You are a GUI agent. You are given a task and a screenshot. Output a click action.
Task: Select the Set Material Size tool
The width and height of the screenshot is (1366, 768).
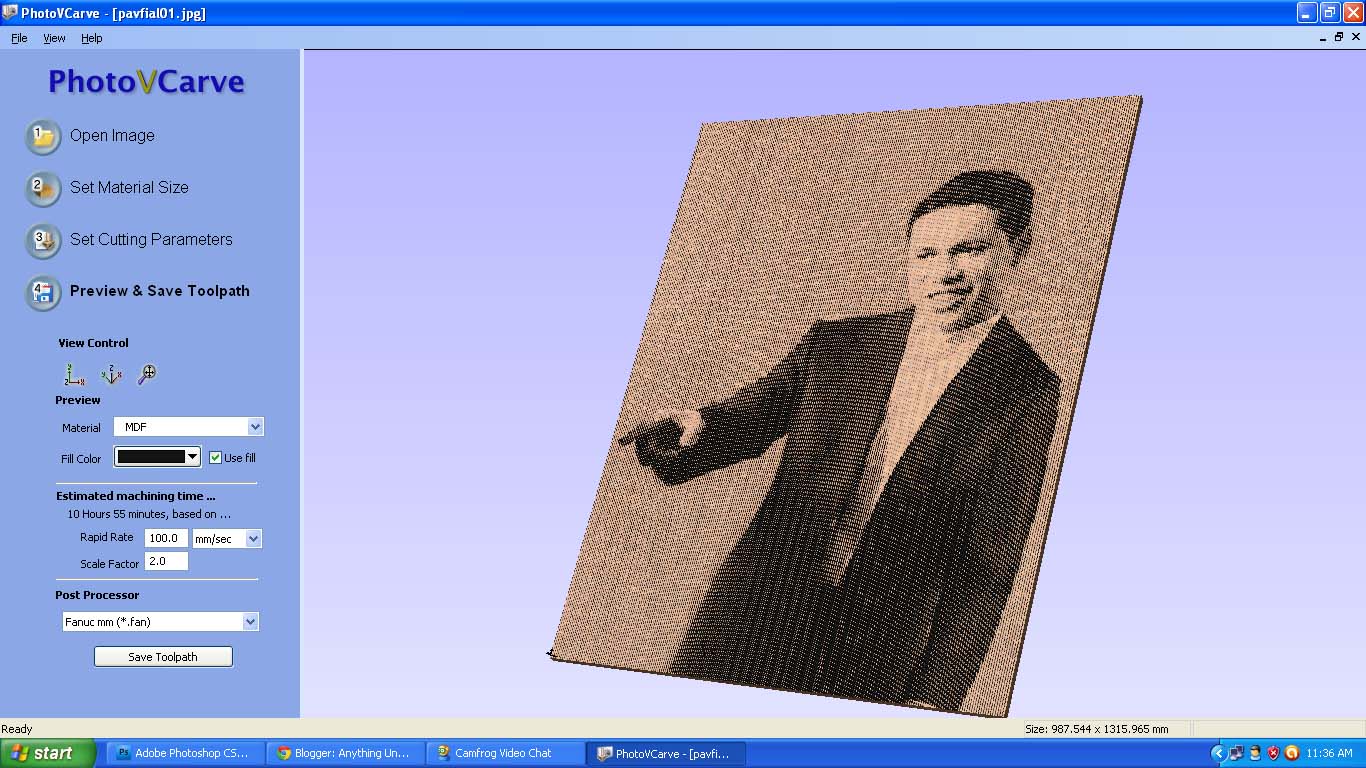[x=128, y=187]
